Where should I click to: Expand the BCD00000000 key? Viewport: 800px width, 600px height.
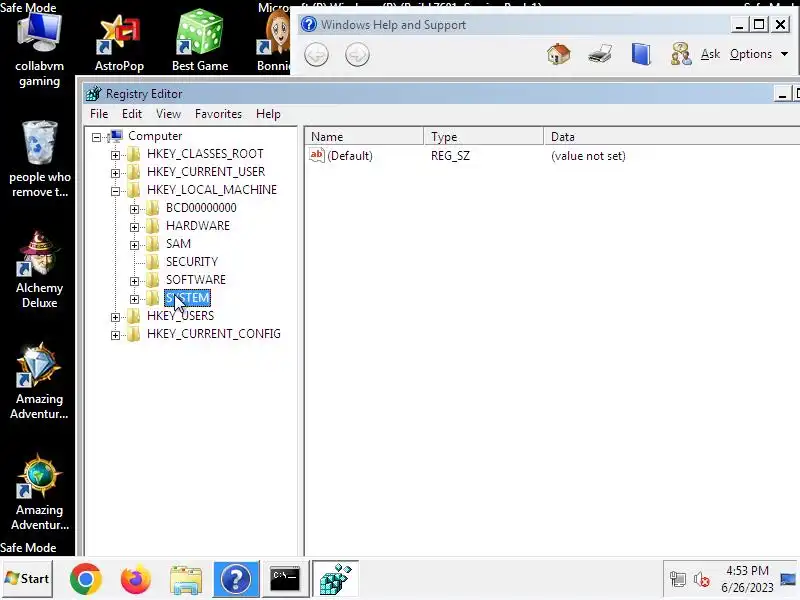click(x=134, y=209)
